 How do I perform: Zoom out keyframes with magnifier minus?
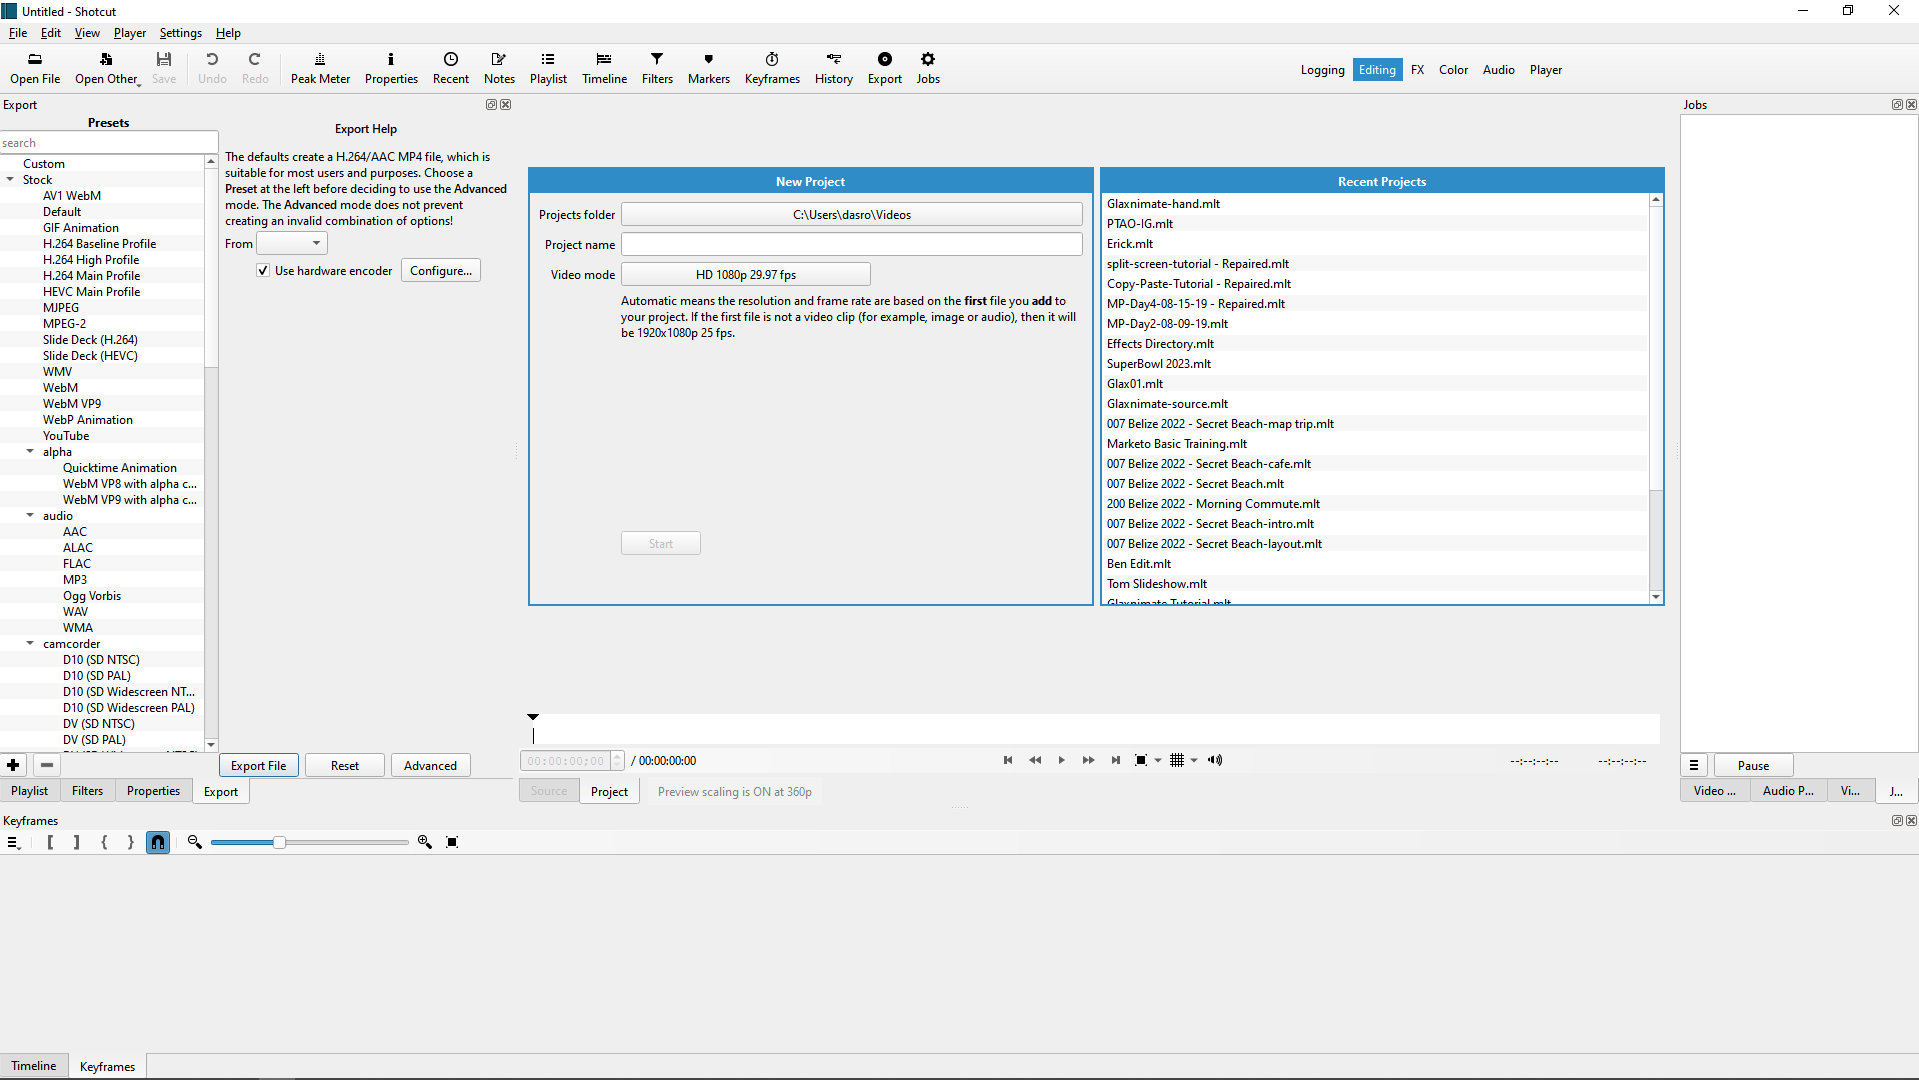tap(195, 842)
